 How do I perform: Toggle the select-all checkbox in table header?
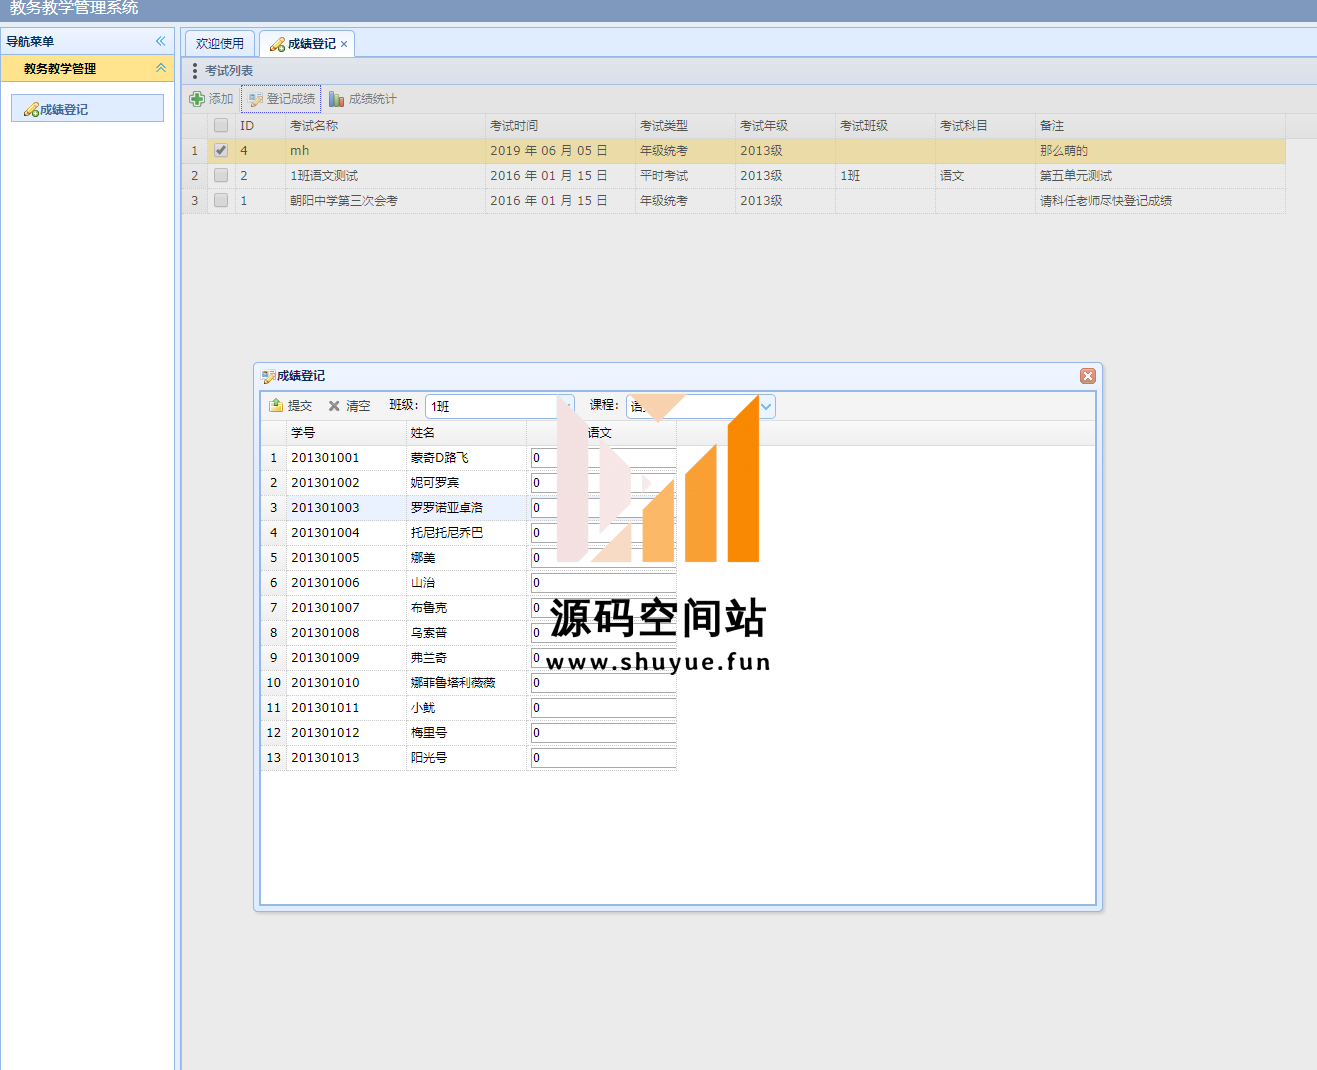point(221,126)
